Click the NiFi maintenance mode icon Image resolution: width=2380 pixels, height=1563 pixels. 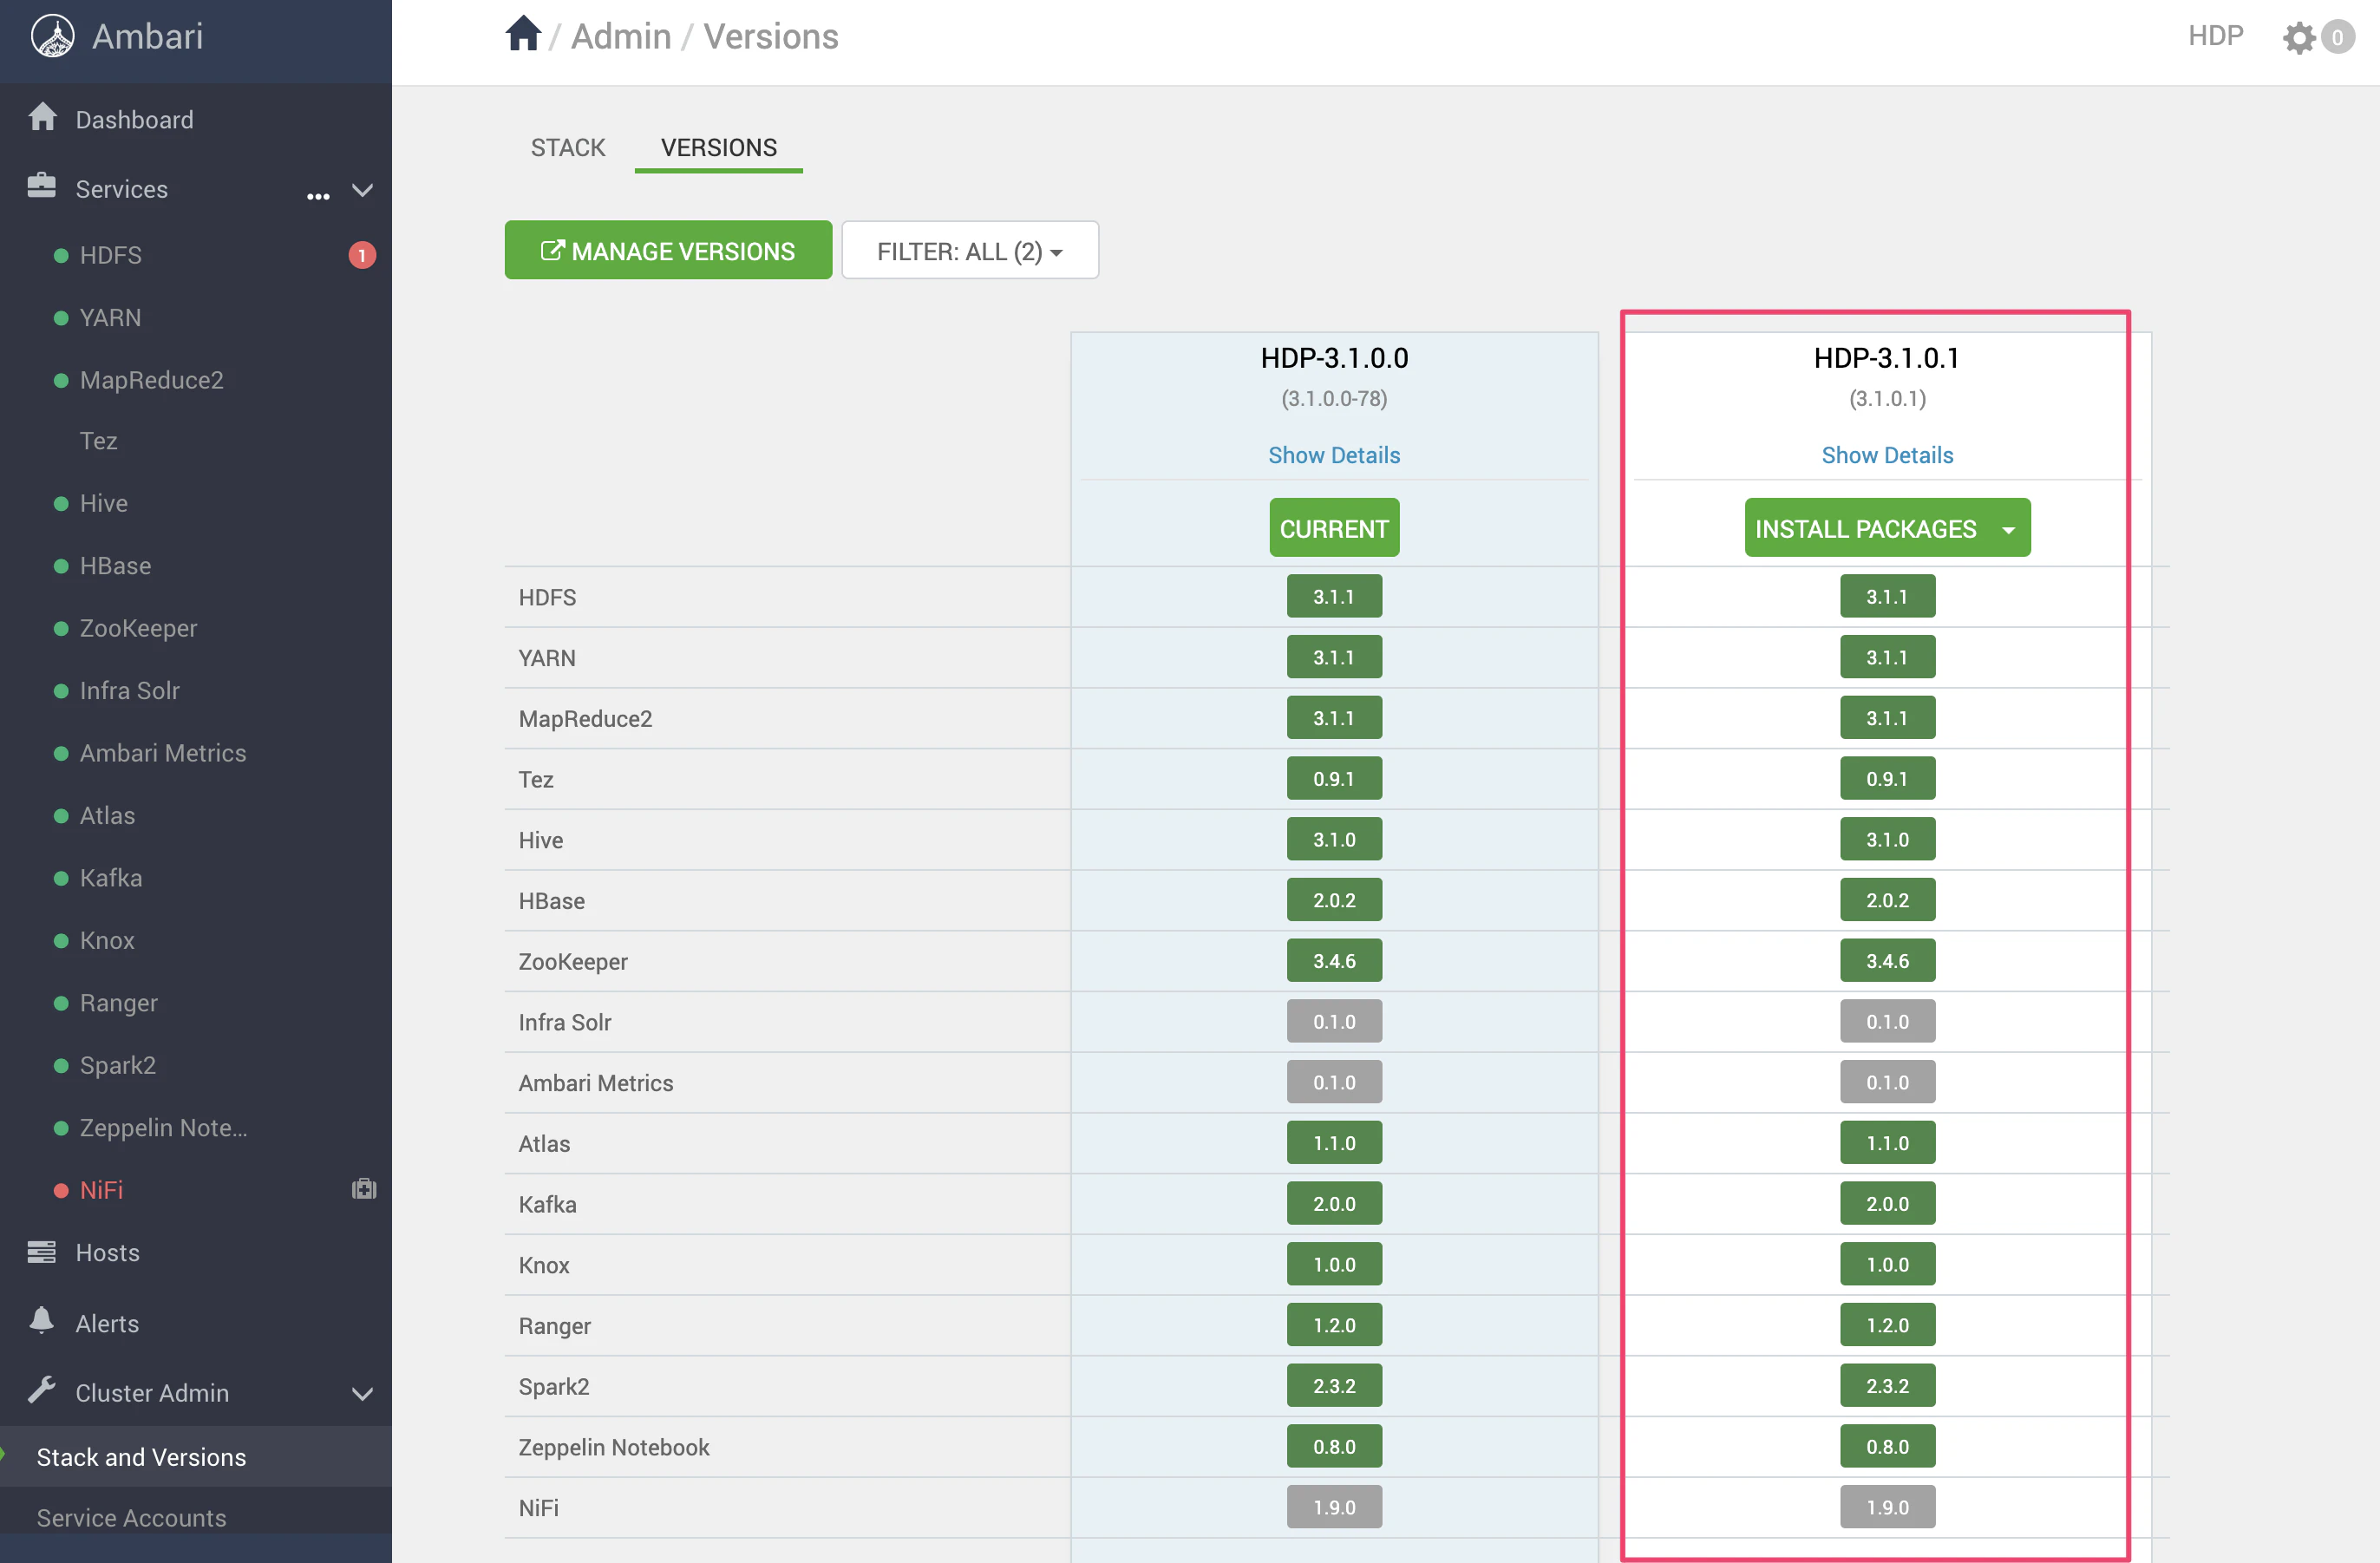[364, 1189]
